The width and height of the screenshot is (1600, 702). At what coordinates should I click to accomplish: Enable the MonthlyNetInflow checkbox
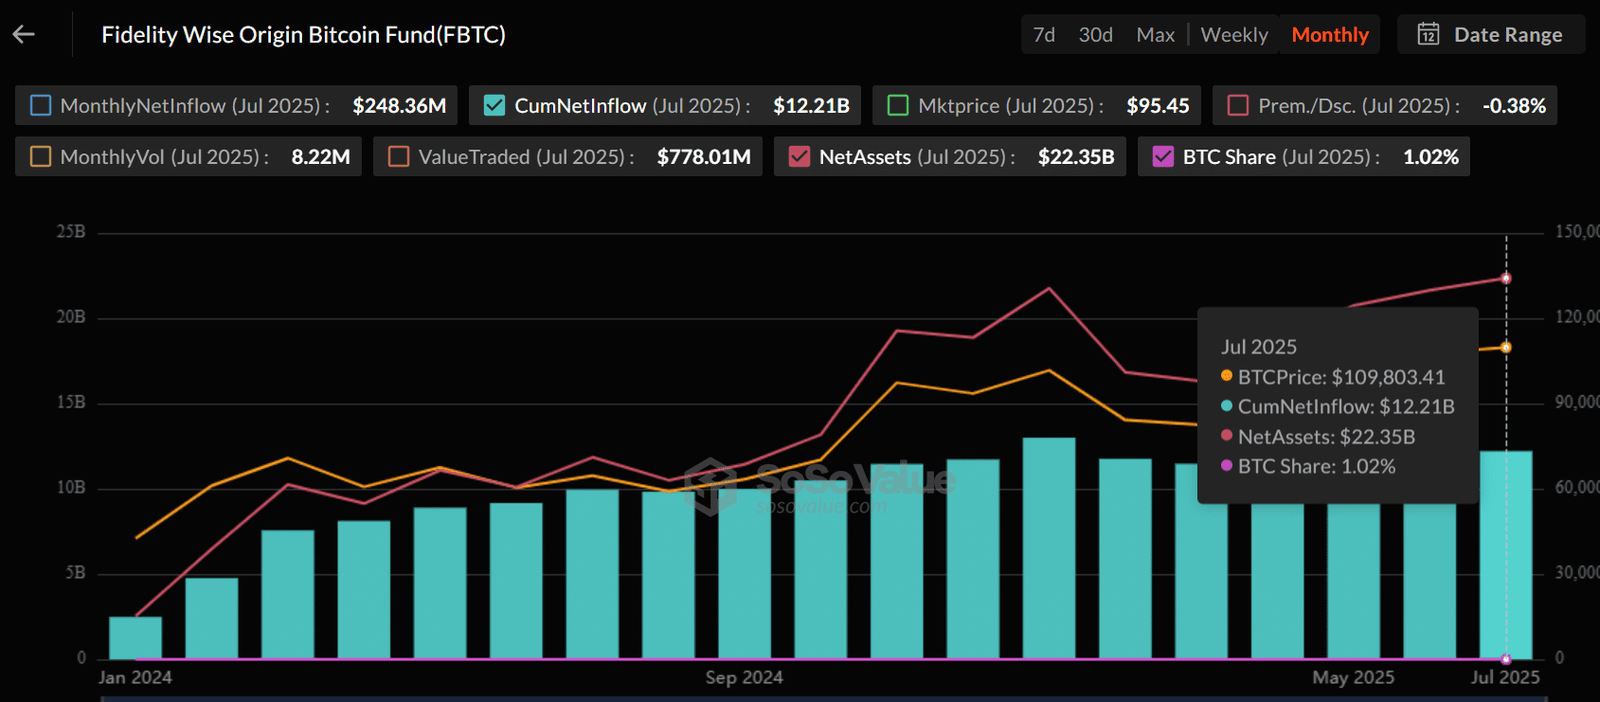coord(41,105)
